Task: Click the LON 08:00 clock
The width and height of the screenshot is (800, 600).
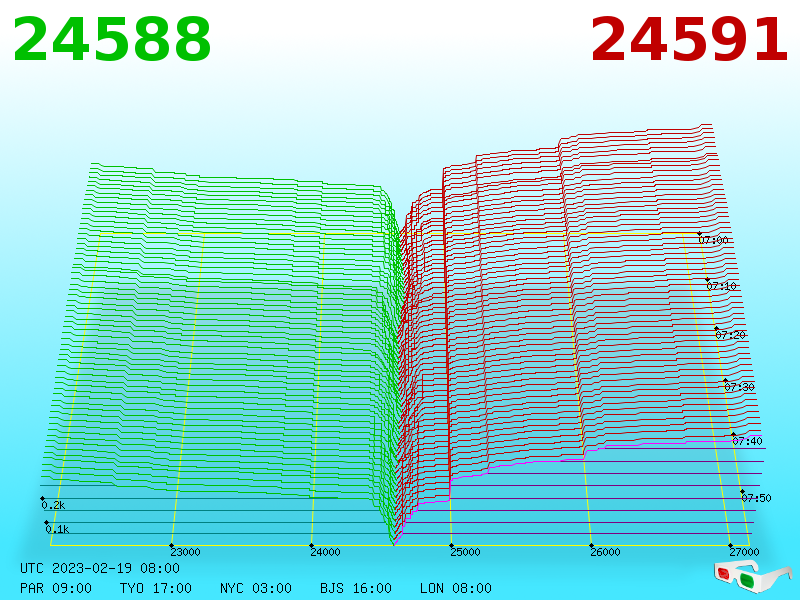Action: (456, 588)
